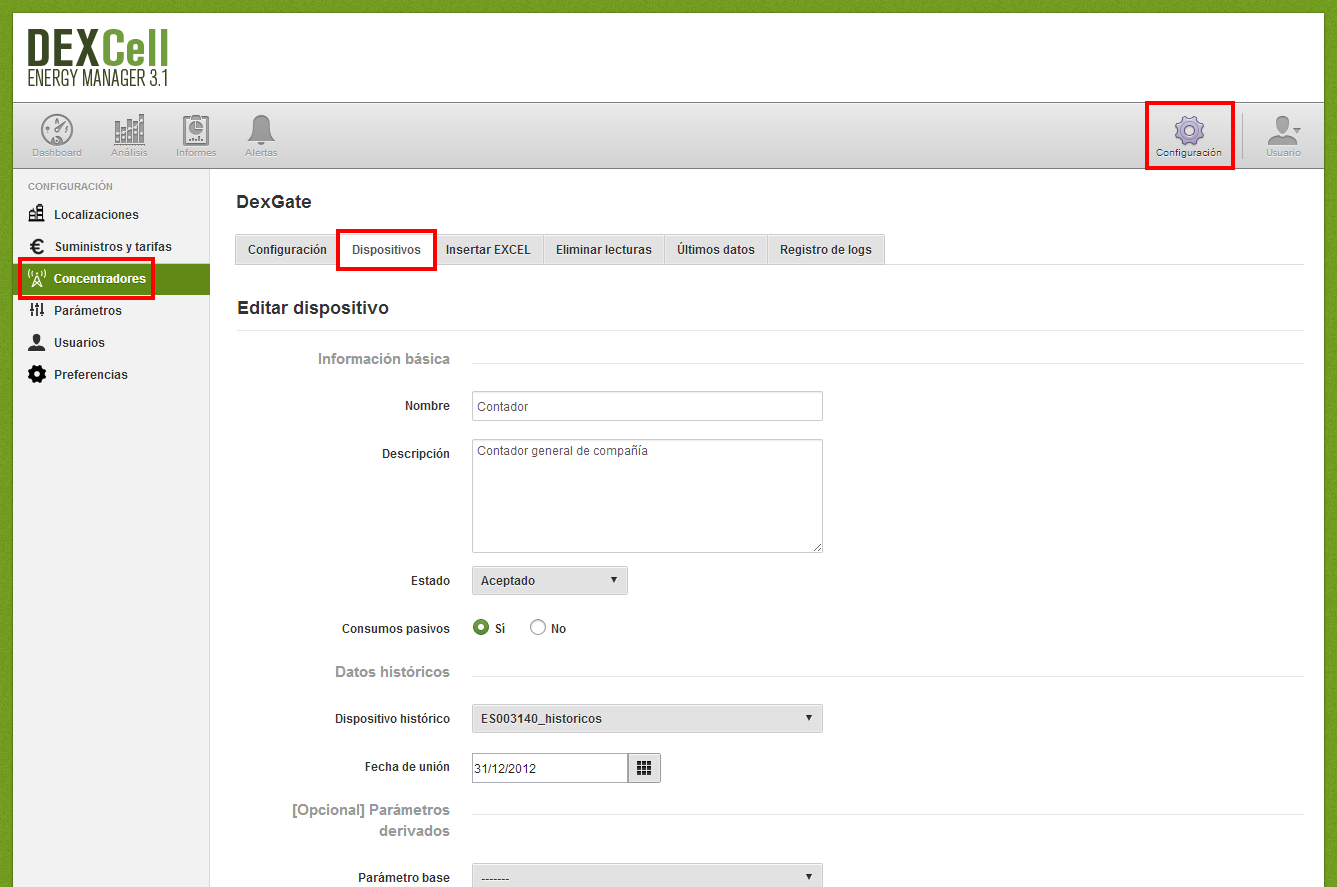Viewport: 1337px width, 887px height.
Task: Open the Análisis bar chart icon
Action: click(x=129, y=130)
